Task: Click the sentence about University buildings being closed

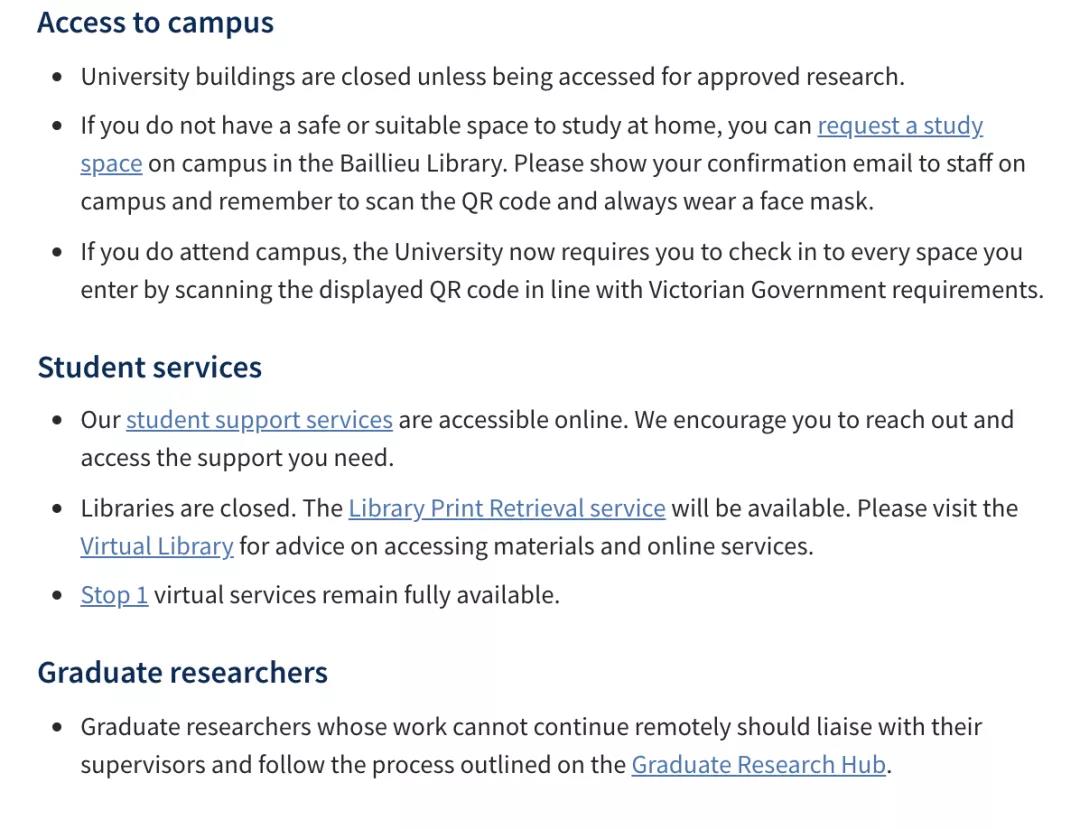Action: tap(492, 76)
